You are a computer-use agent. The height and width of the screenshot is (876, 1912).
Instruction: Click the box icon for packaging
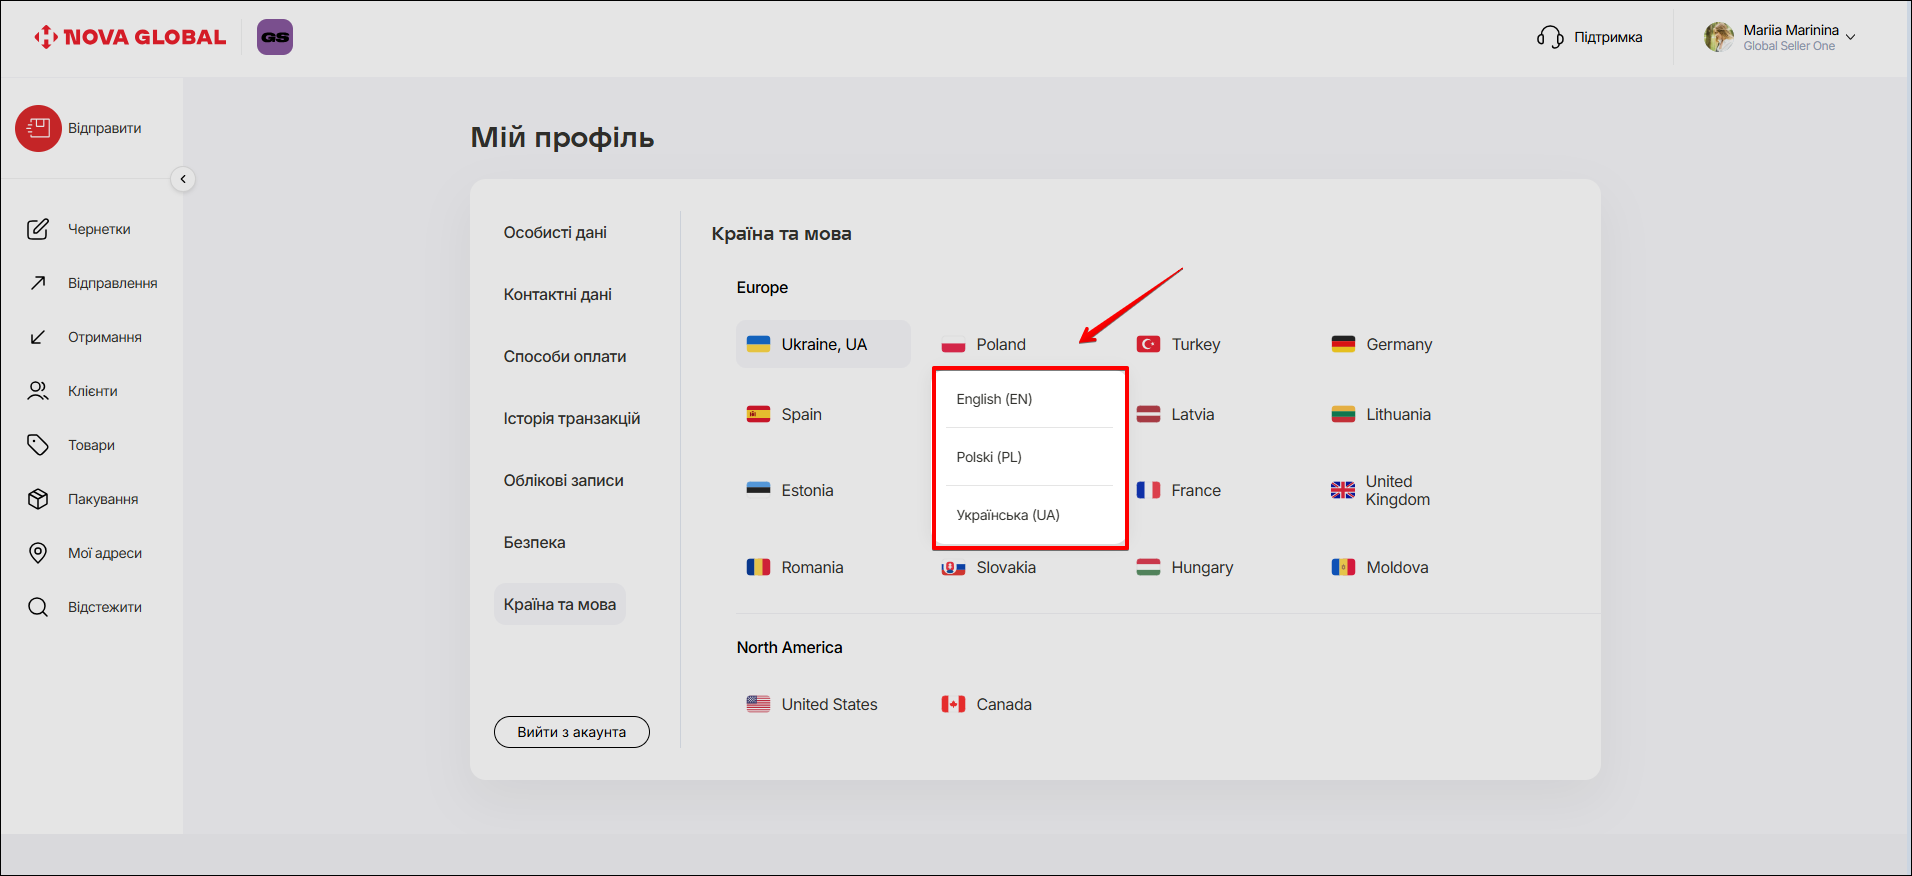click(38, 499)
